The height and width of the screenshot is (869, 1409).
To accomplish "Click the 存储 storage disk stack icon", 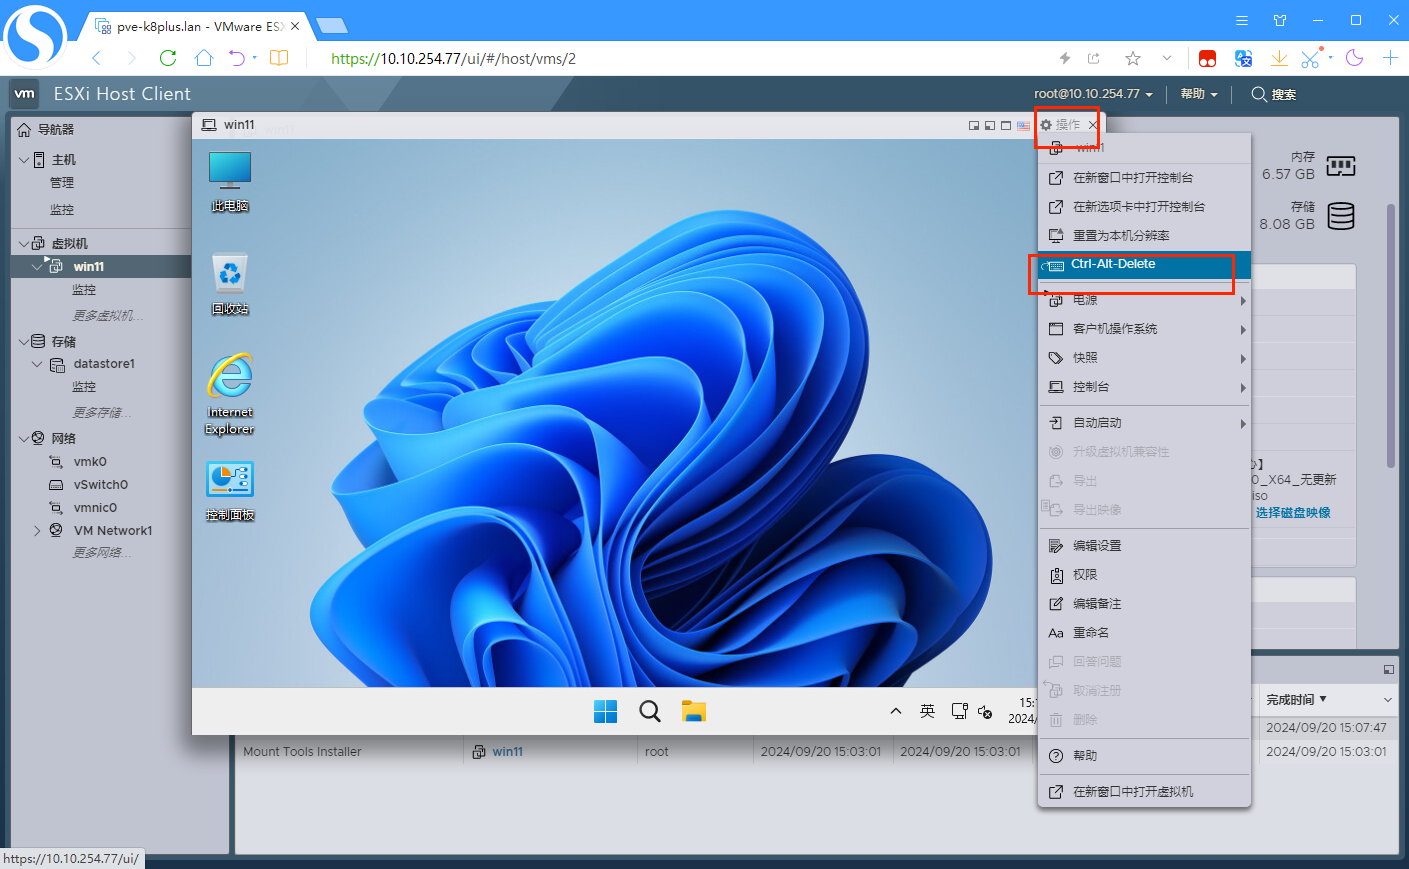I will click(1341, 216).
